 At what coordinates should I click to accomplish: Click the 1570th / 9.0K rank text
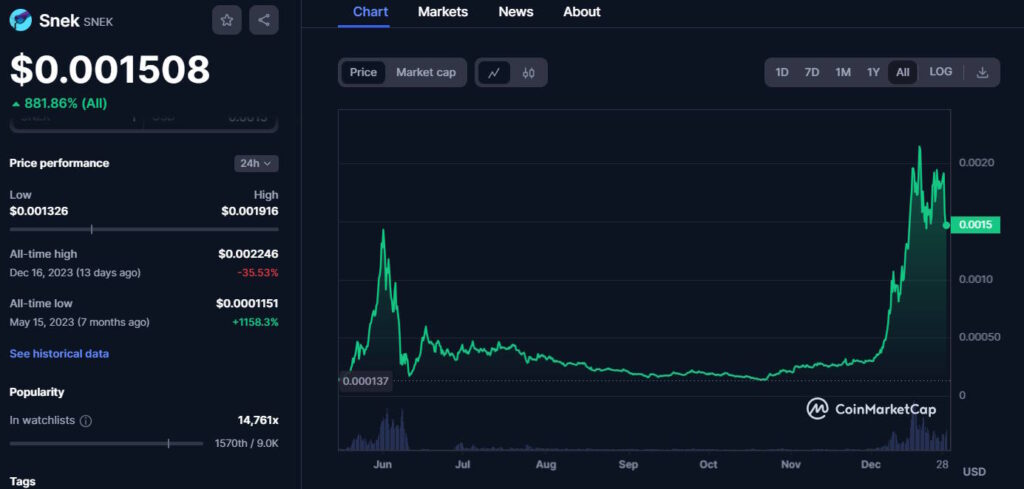247,443
